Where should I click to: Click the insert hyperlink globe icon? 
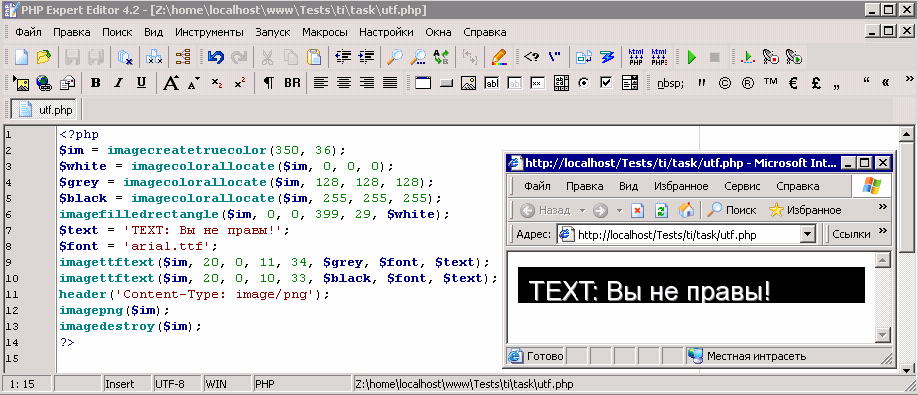point(44,83)
